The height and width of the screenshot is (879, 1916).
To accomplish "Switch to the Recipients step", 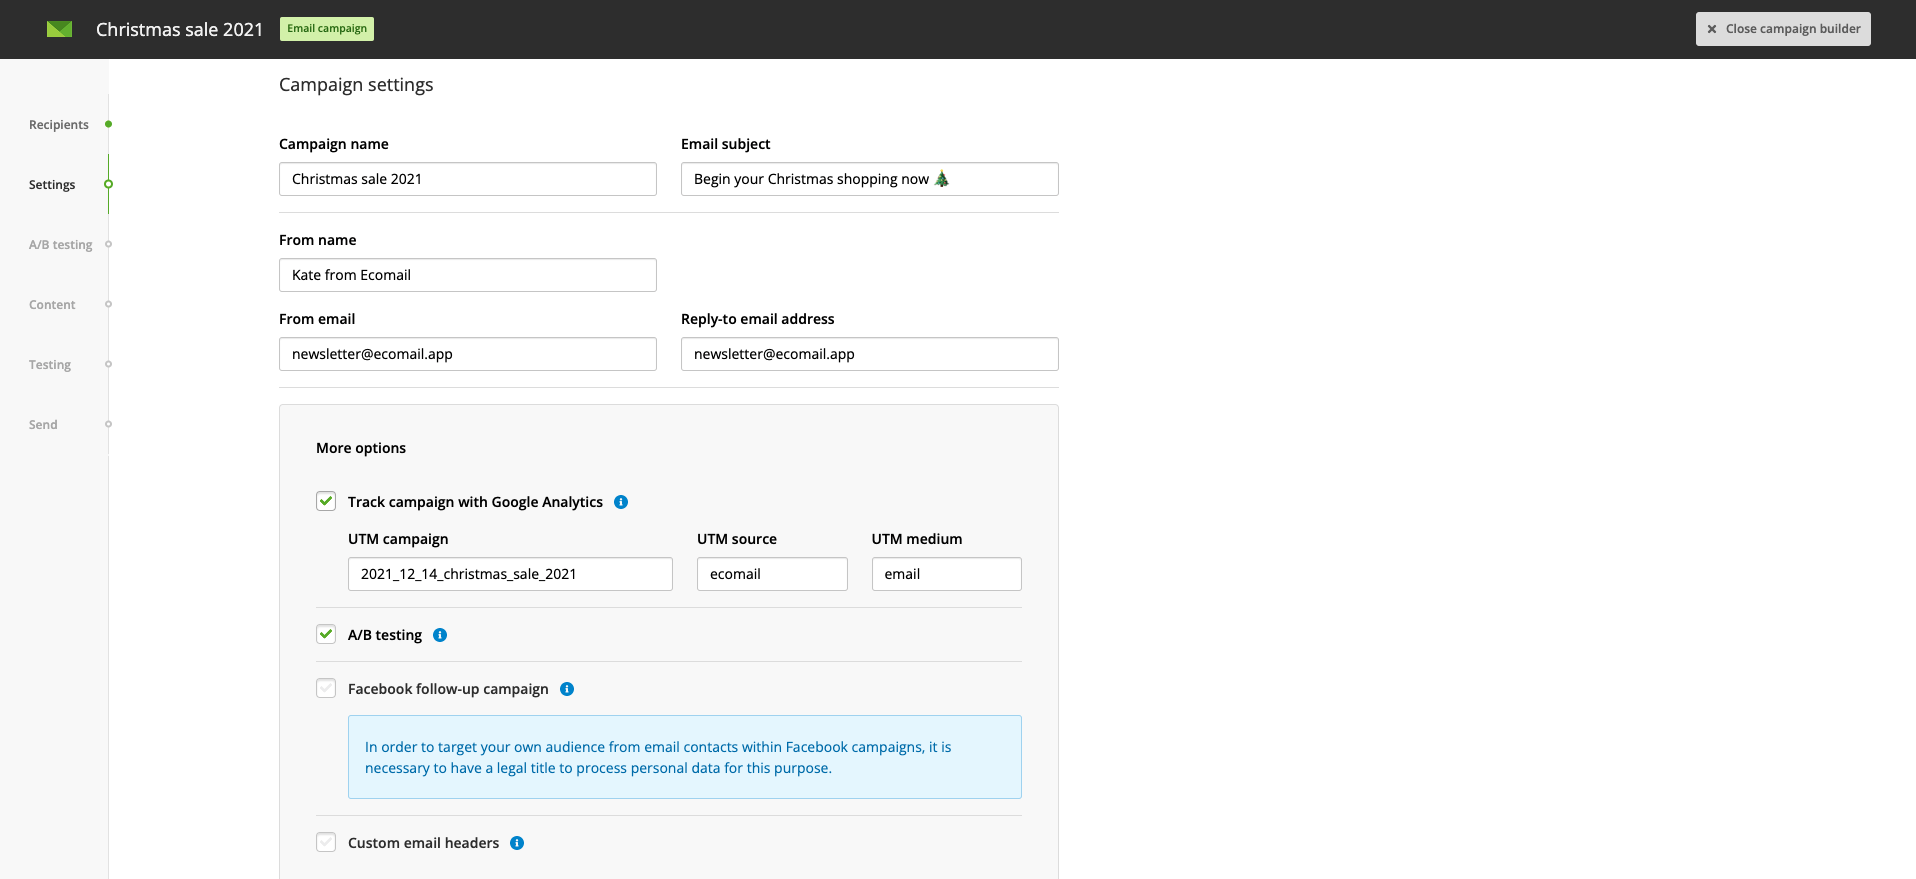I will [59, 125].
